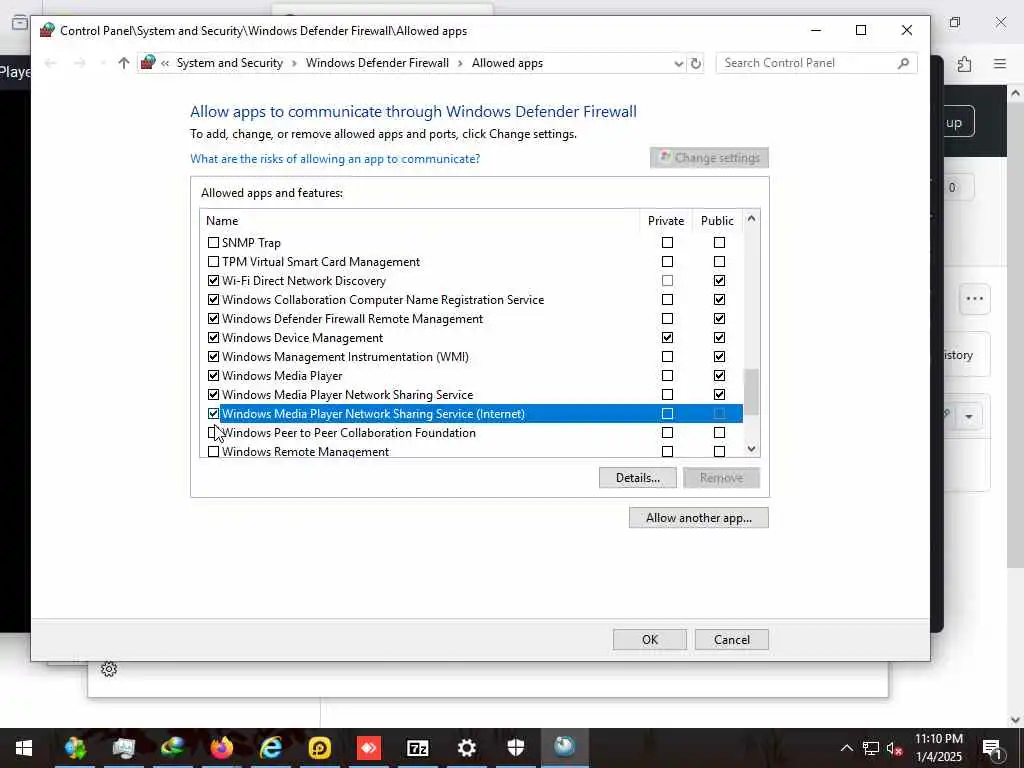
Task: Select the Windows Device Management row
Action: pos(472,338)
